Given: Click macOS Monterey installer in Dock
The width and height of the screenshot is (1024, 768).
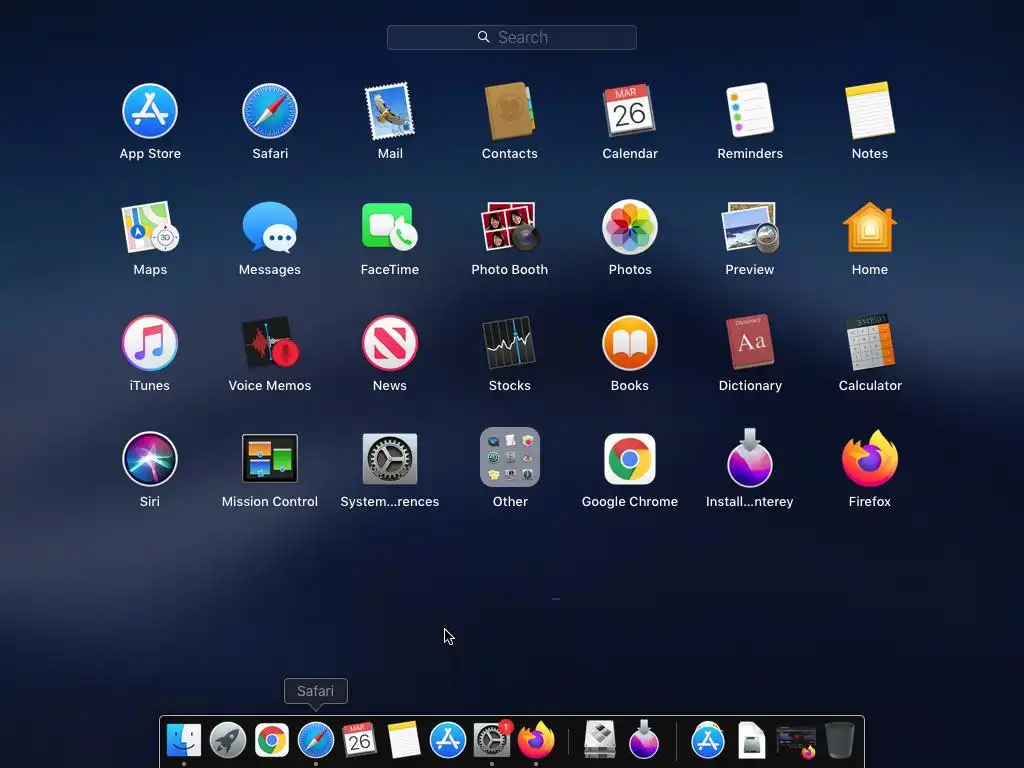Looking at the screenshot, I should [x=643, y=740].
